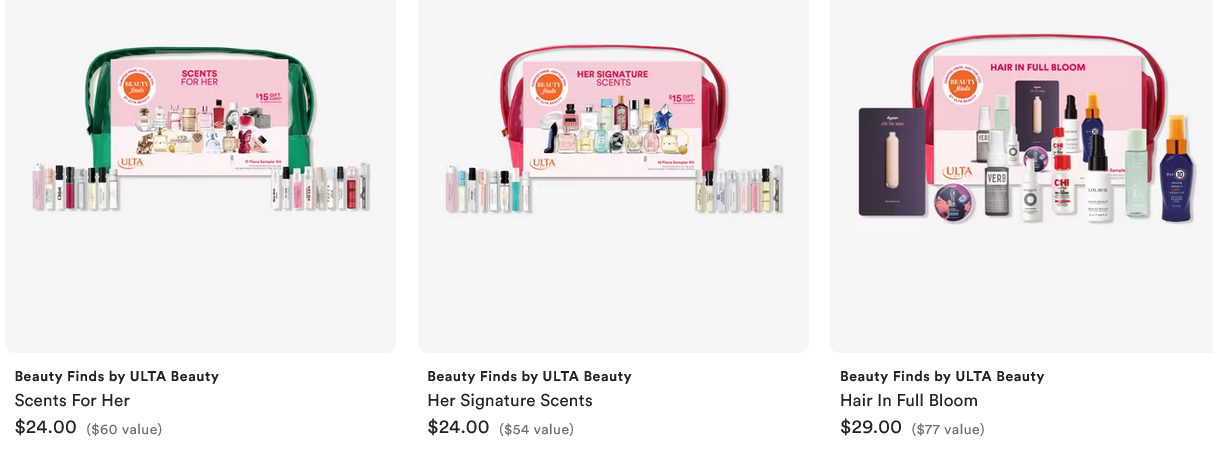1213x466 pixels.
Task: Click the ($77 value) text
Action: (x=948, y=429)
